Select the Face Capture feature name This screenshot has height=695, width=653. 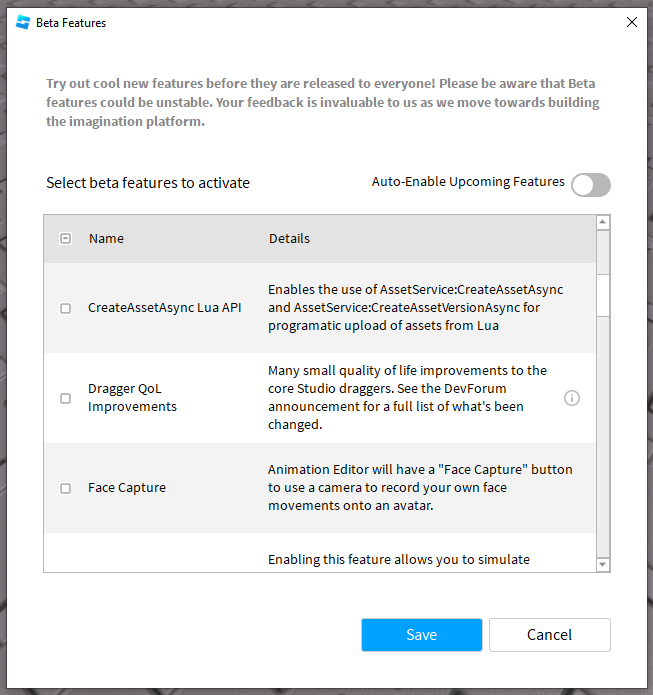(127, 488)
